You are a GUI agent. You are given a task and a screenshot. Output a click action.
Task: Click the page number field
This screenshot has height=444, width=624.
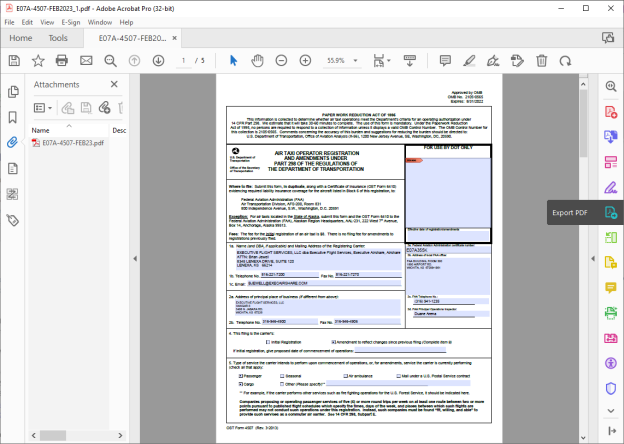click(183, 60)
